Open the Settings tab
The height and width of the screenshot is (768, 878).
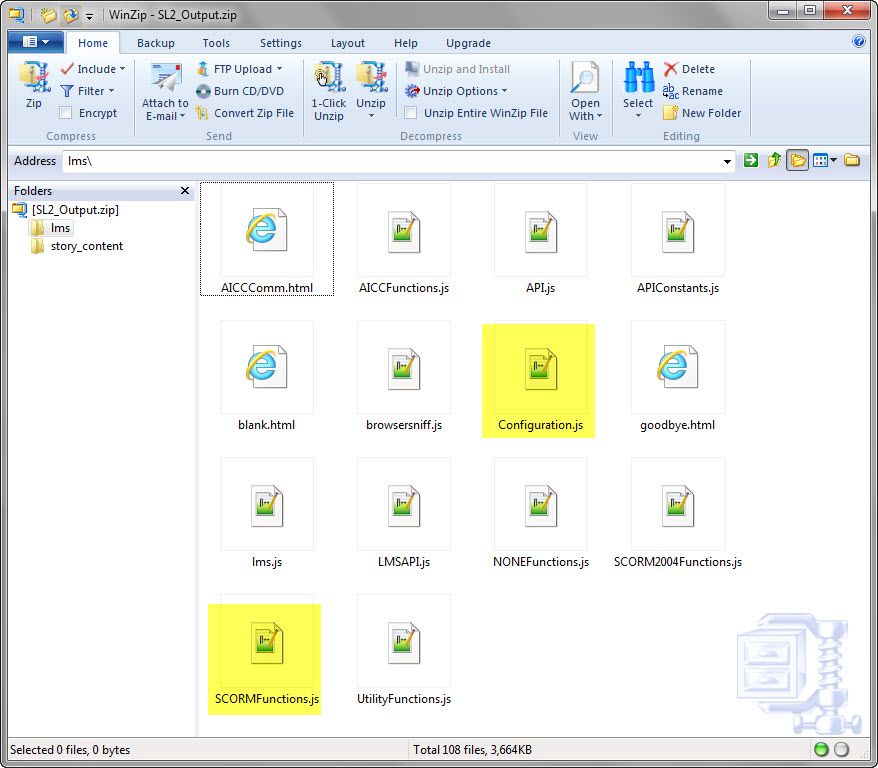point(281,43)
